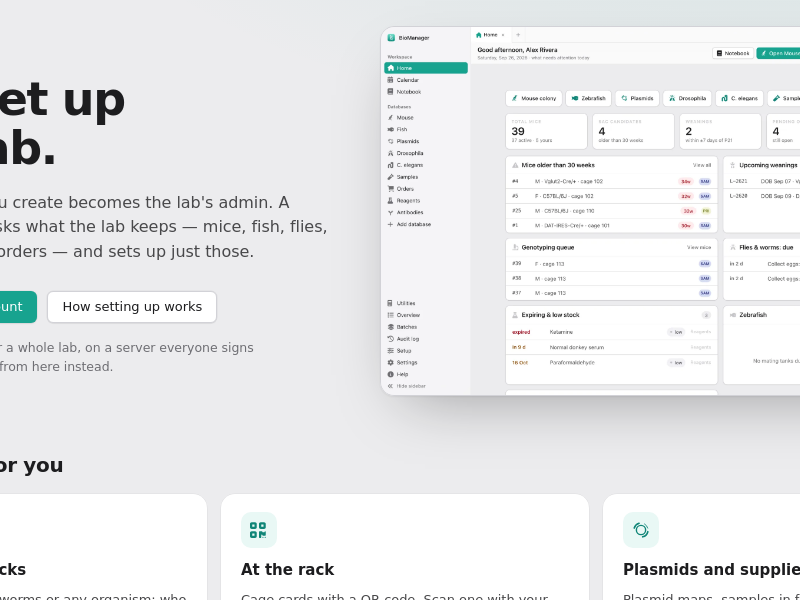Image resolution: width=800 pixels, height=600 pixels.
Task: Click the Paraformaldehyde row in Expiring & low stock
Action: coord(611,363)
